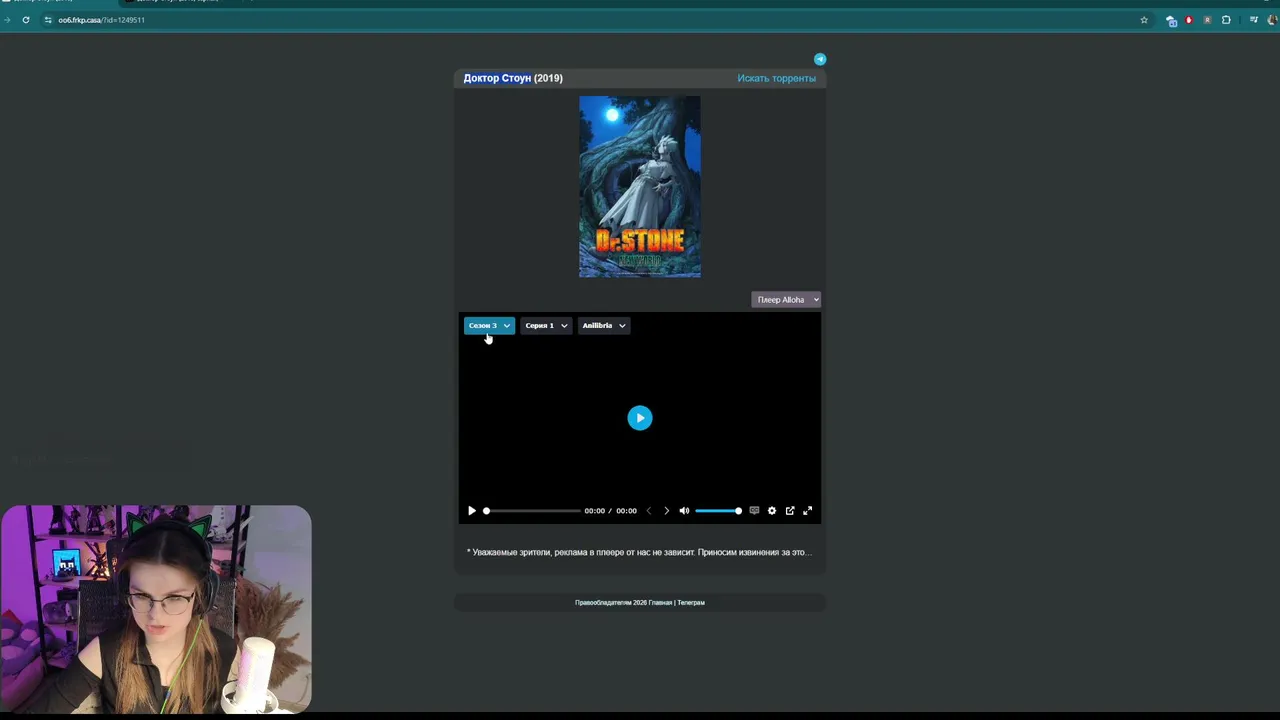Click the Искать торренты link
The image size is (1280, 720).
coord(776,78)
